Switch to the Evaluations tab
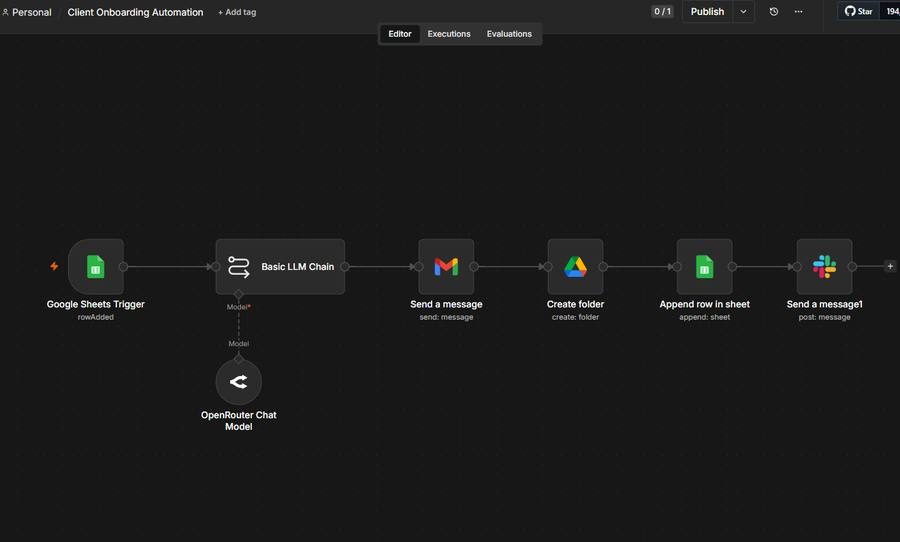The width and height of the screenshot is (900, 542). pyautogui.click(x=509, y=34)
